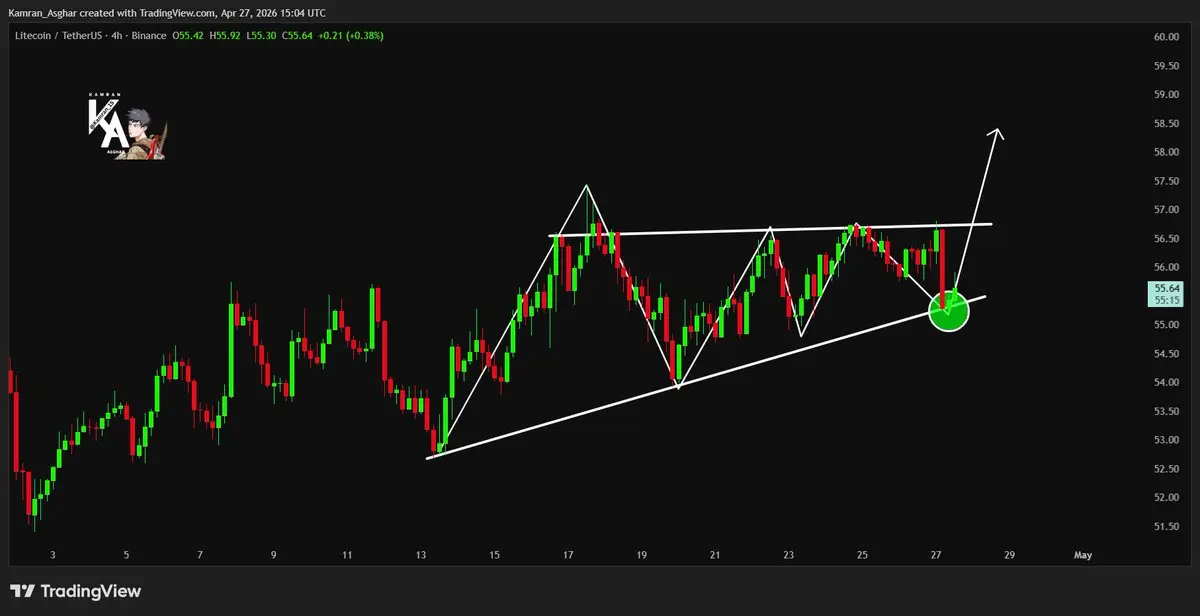Click the close value C55.64

(299, 35)
